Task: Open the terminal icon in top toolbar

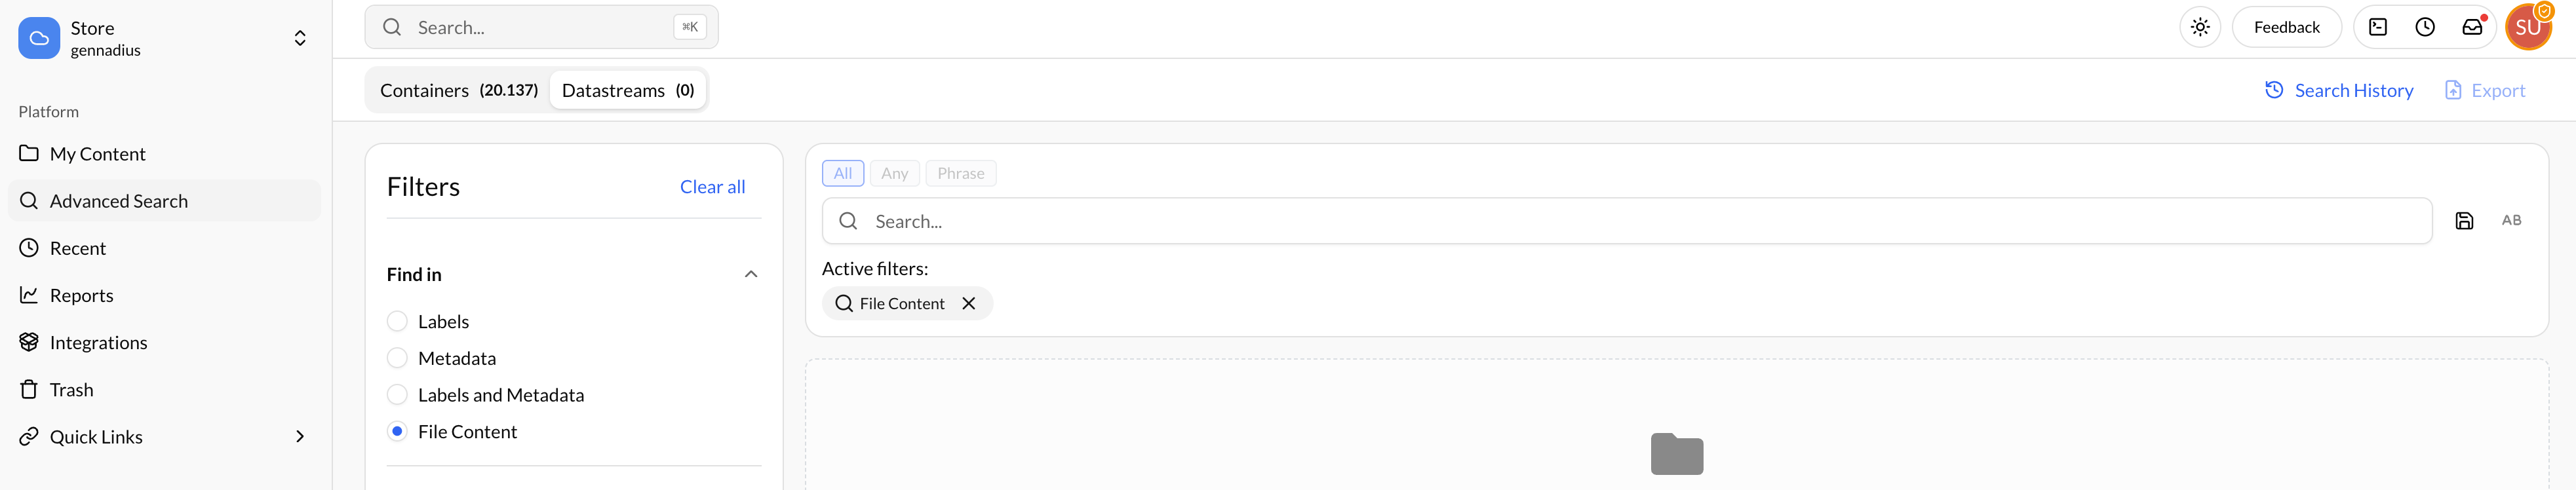Action: point(2378,27)
